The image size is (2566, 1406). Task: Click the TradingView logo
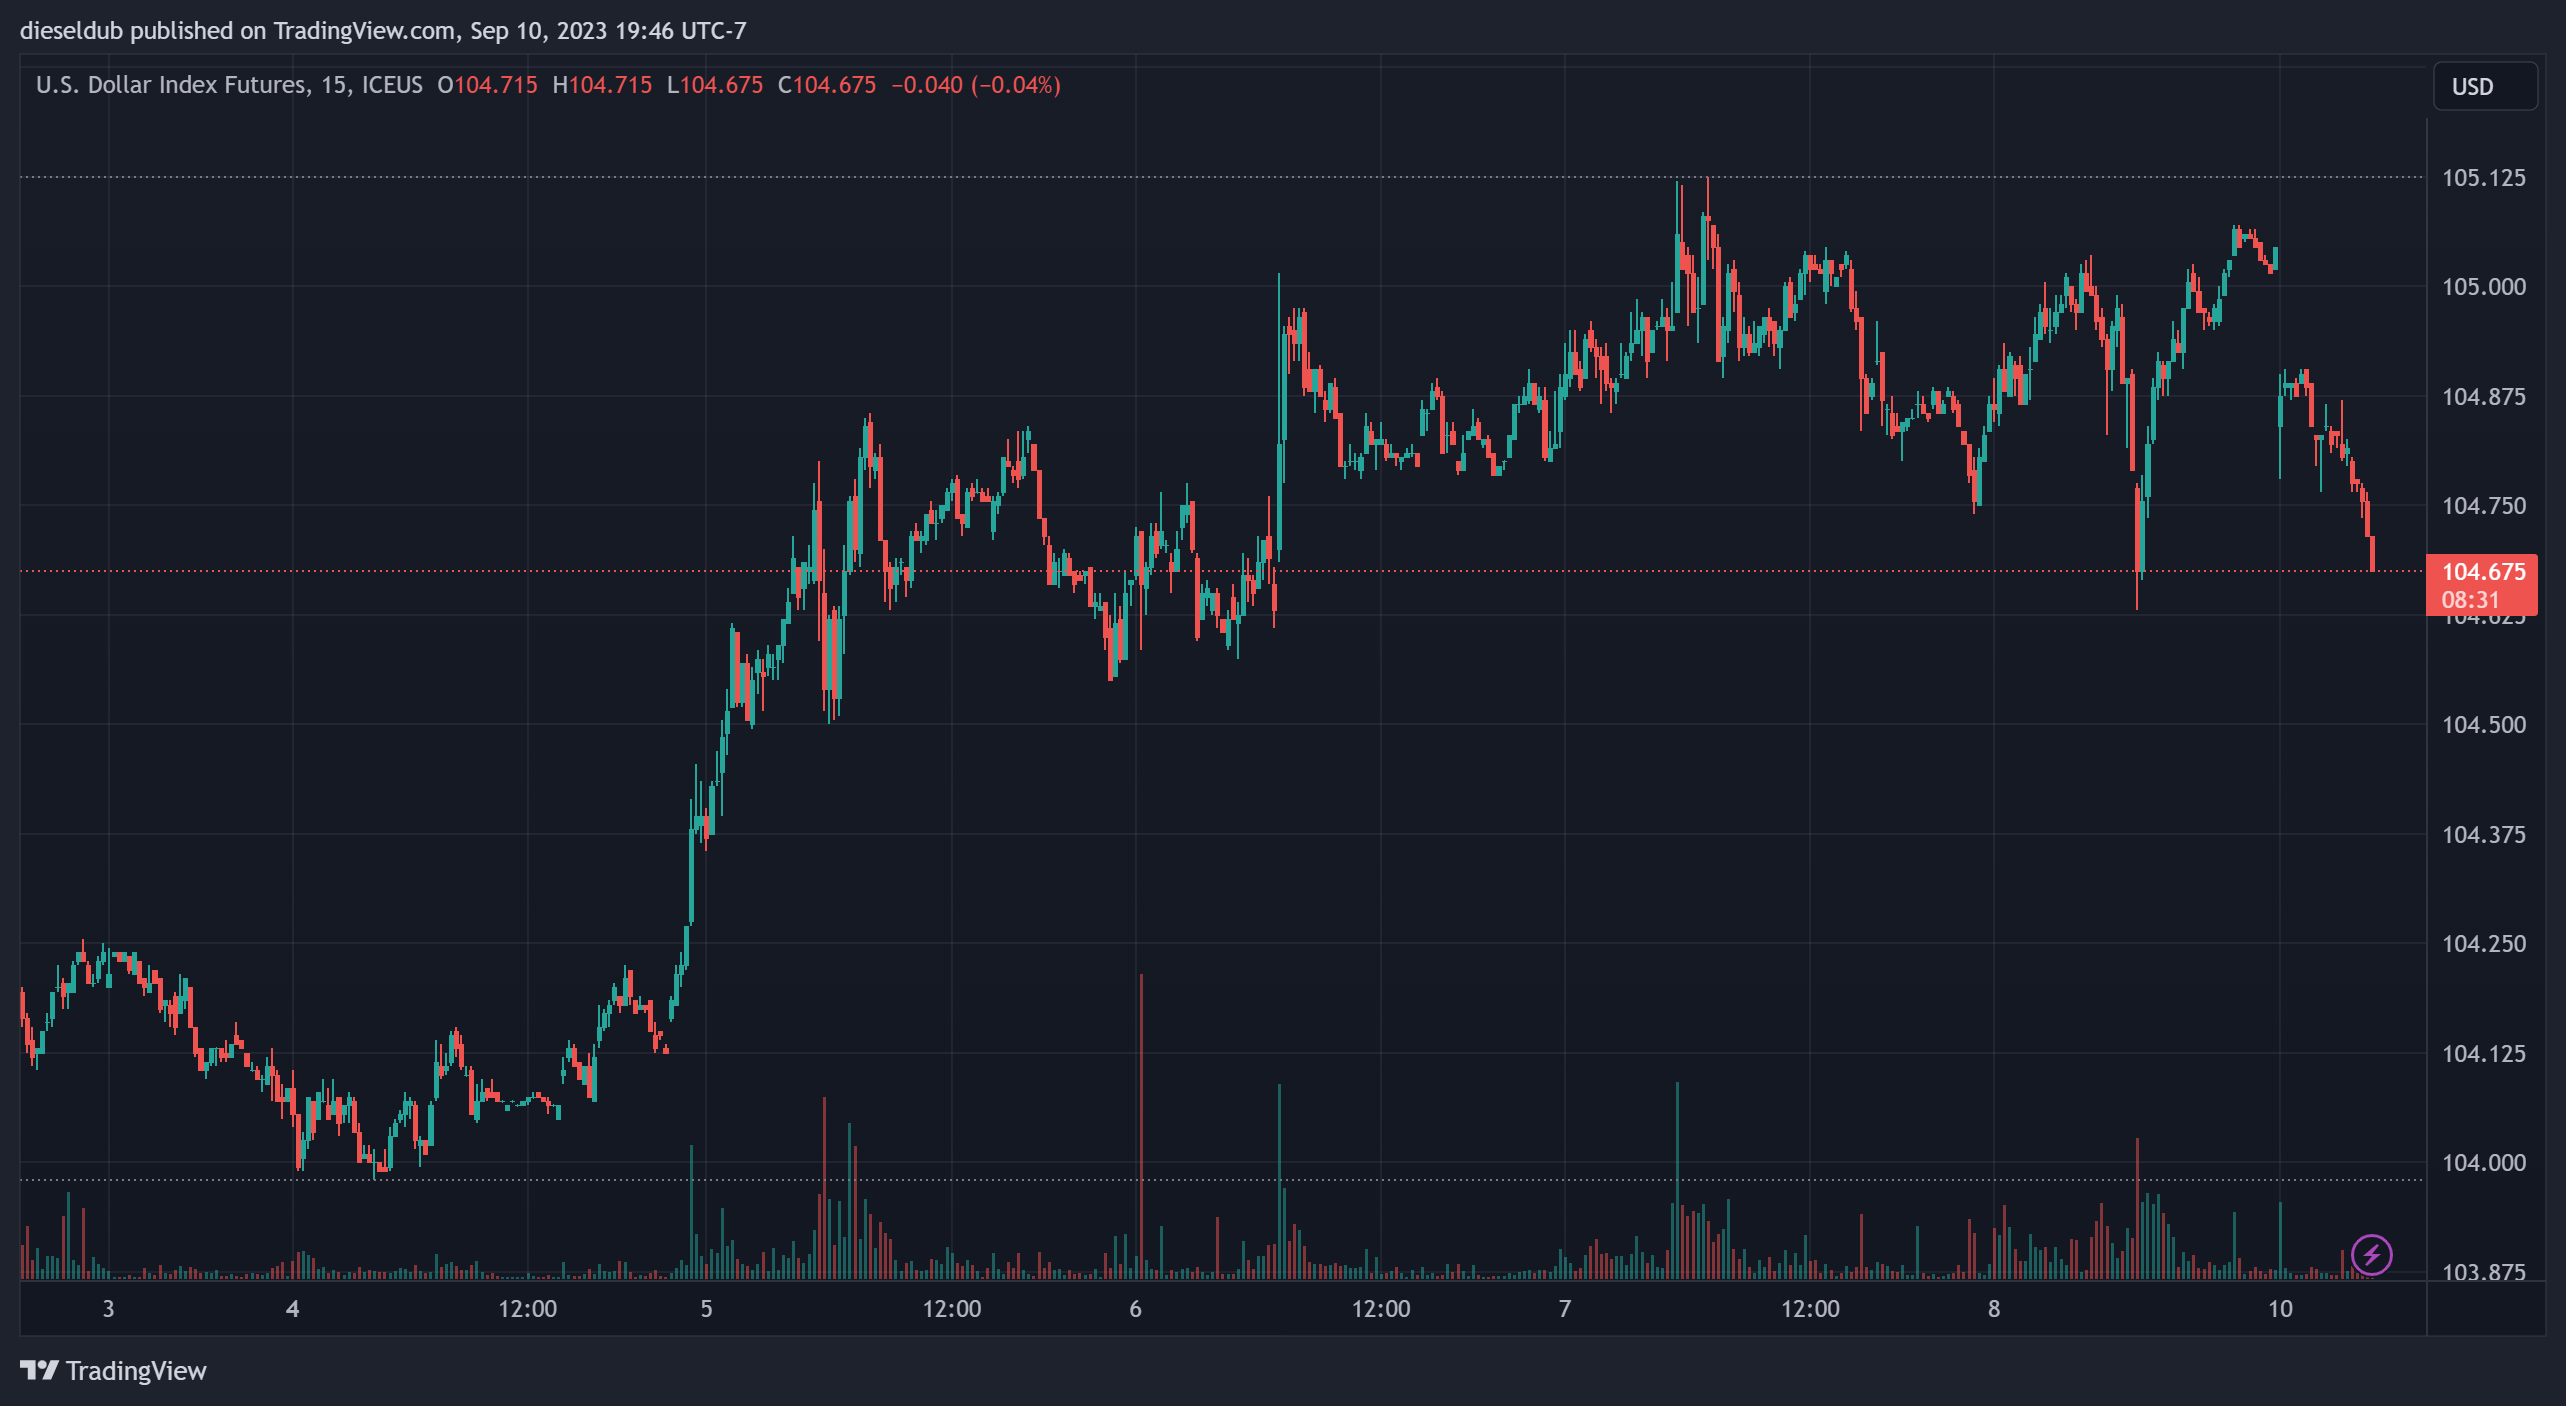pos(113,1370)
